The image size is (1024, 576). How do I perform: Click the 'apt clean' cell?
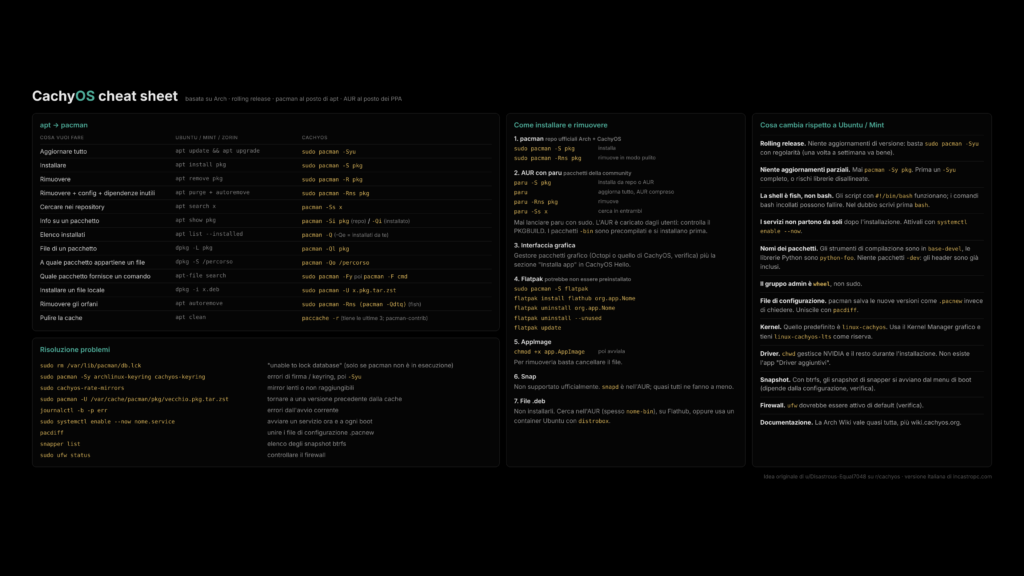pyautogui.click(x=190, y=317)
